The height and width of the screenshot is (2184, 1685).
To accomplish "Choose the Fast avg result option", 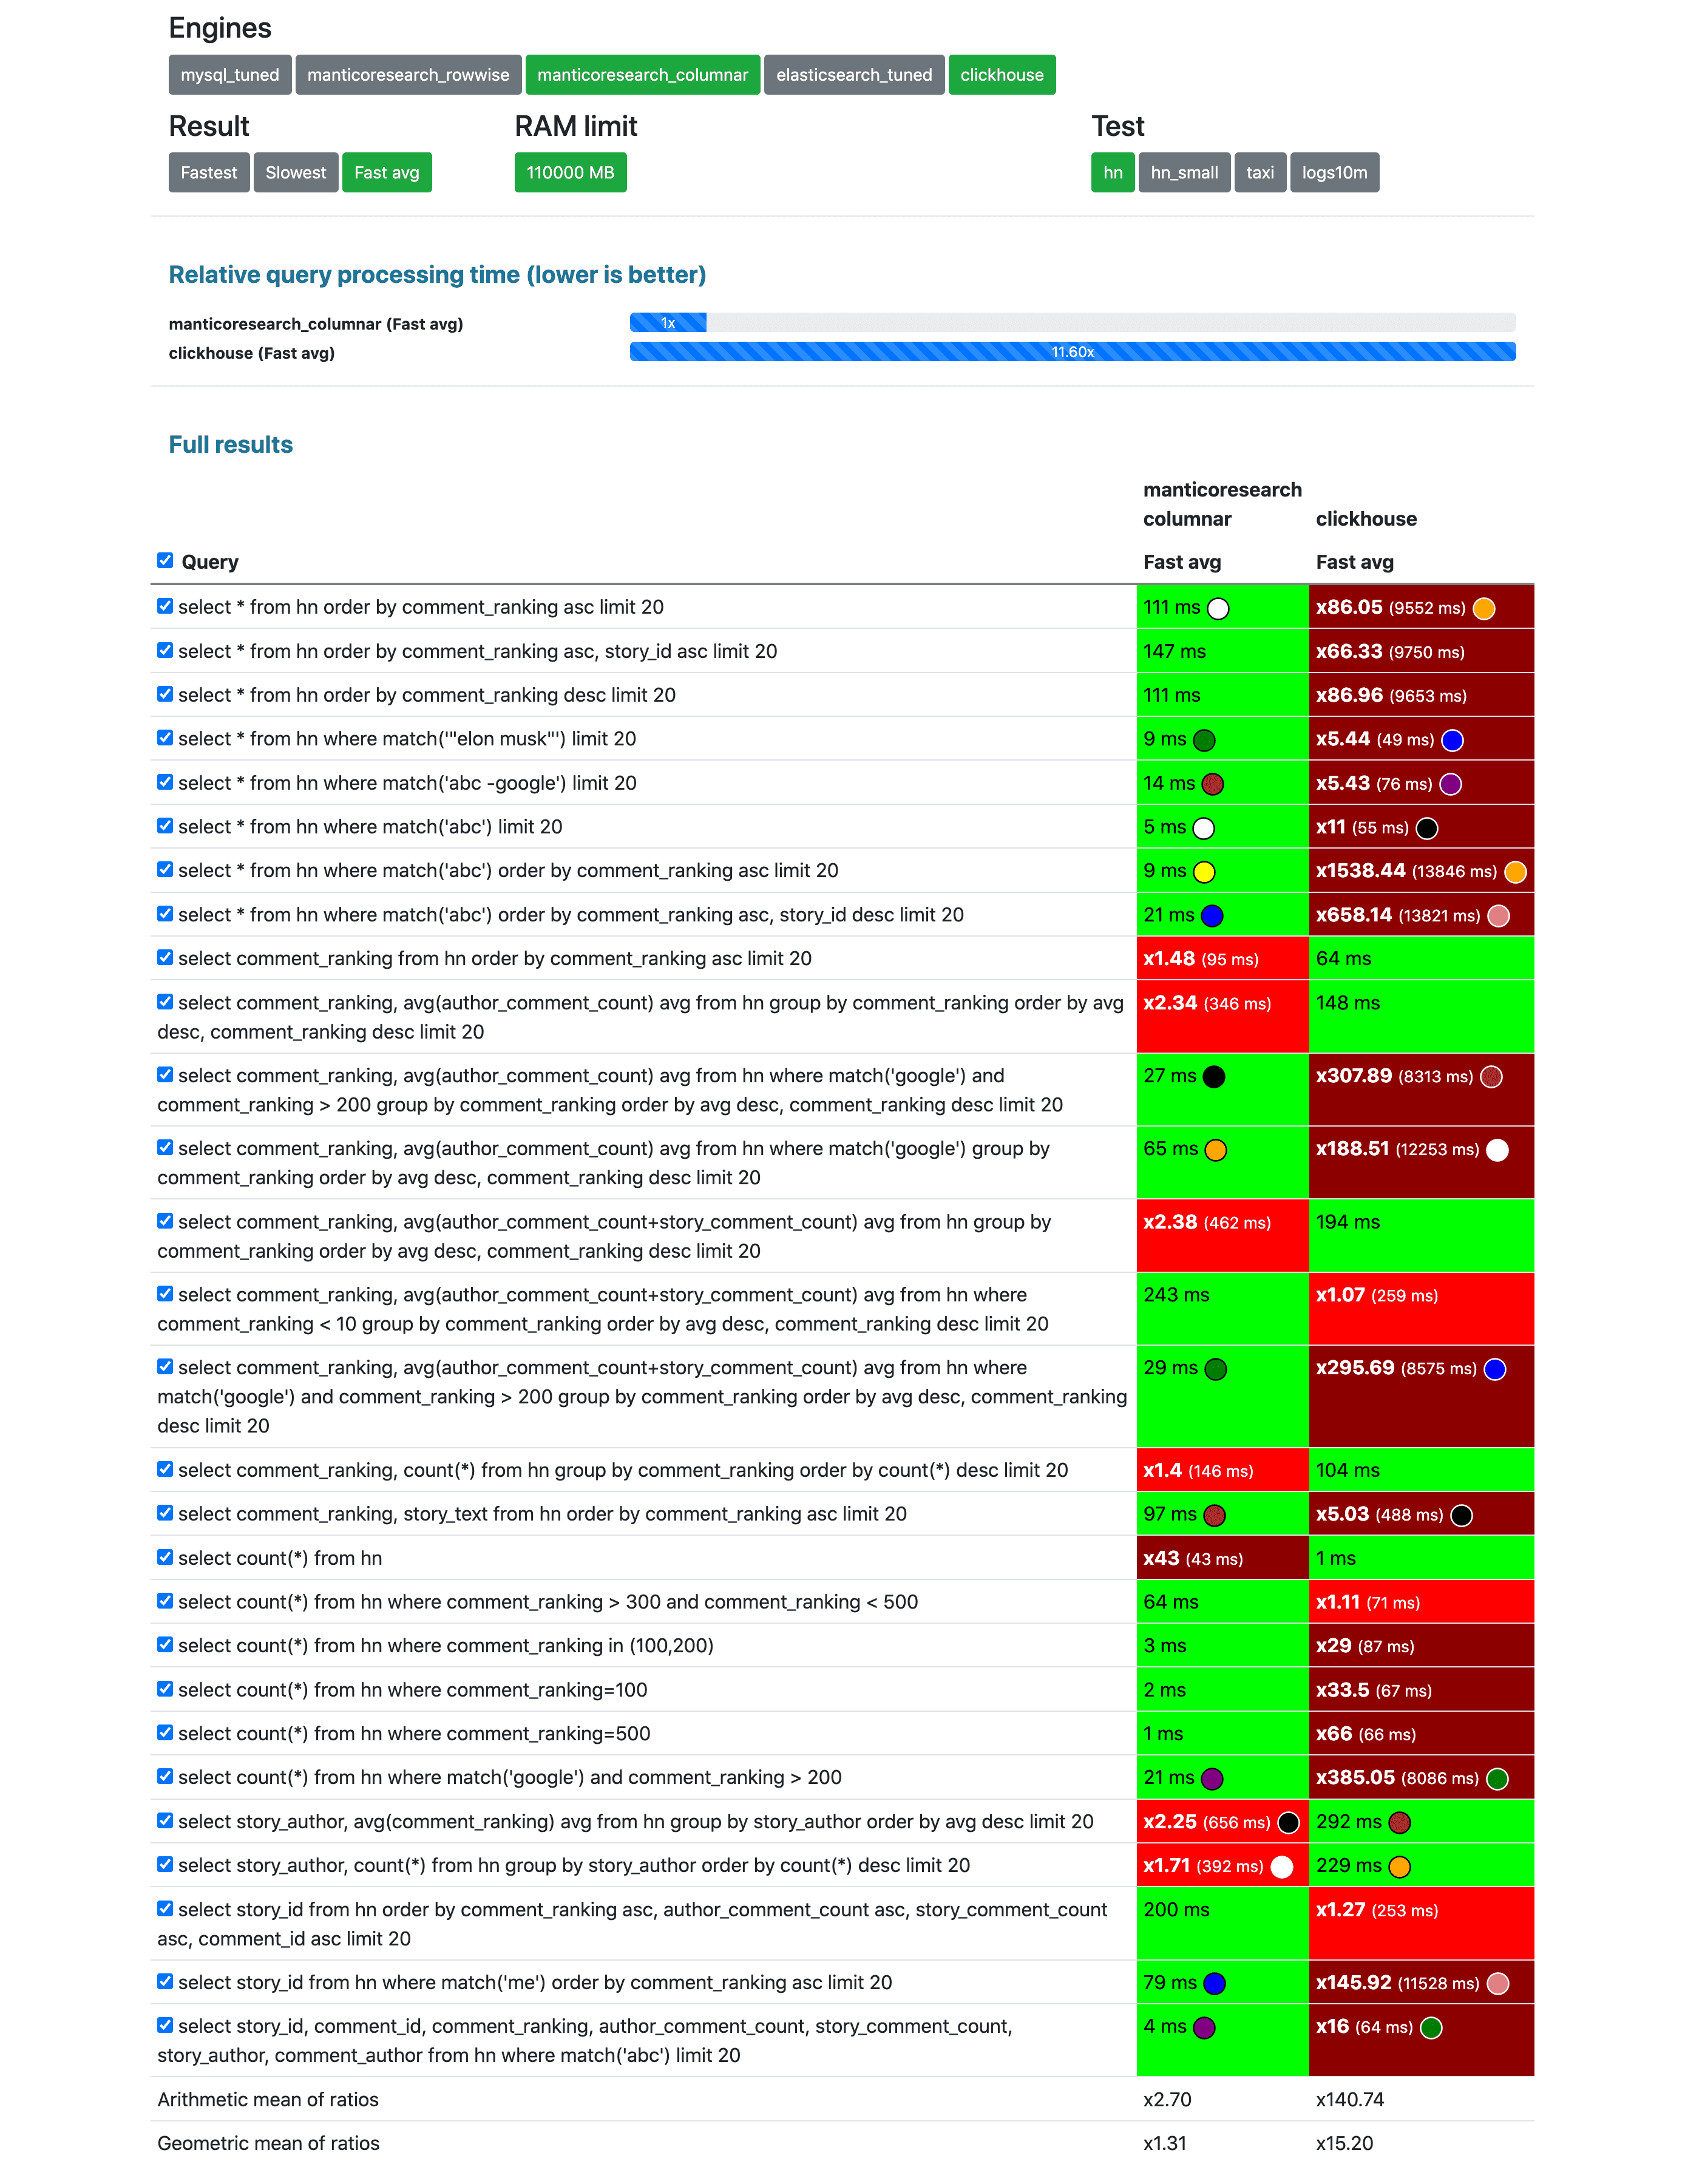I will [x=387, y=173].
